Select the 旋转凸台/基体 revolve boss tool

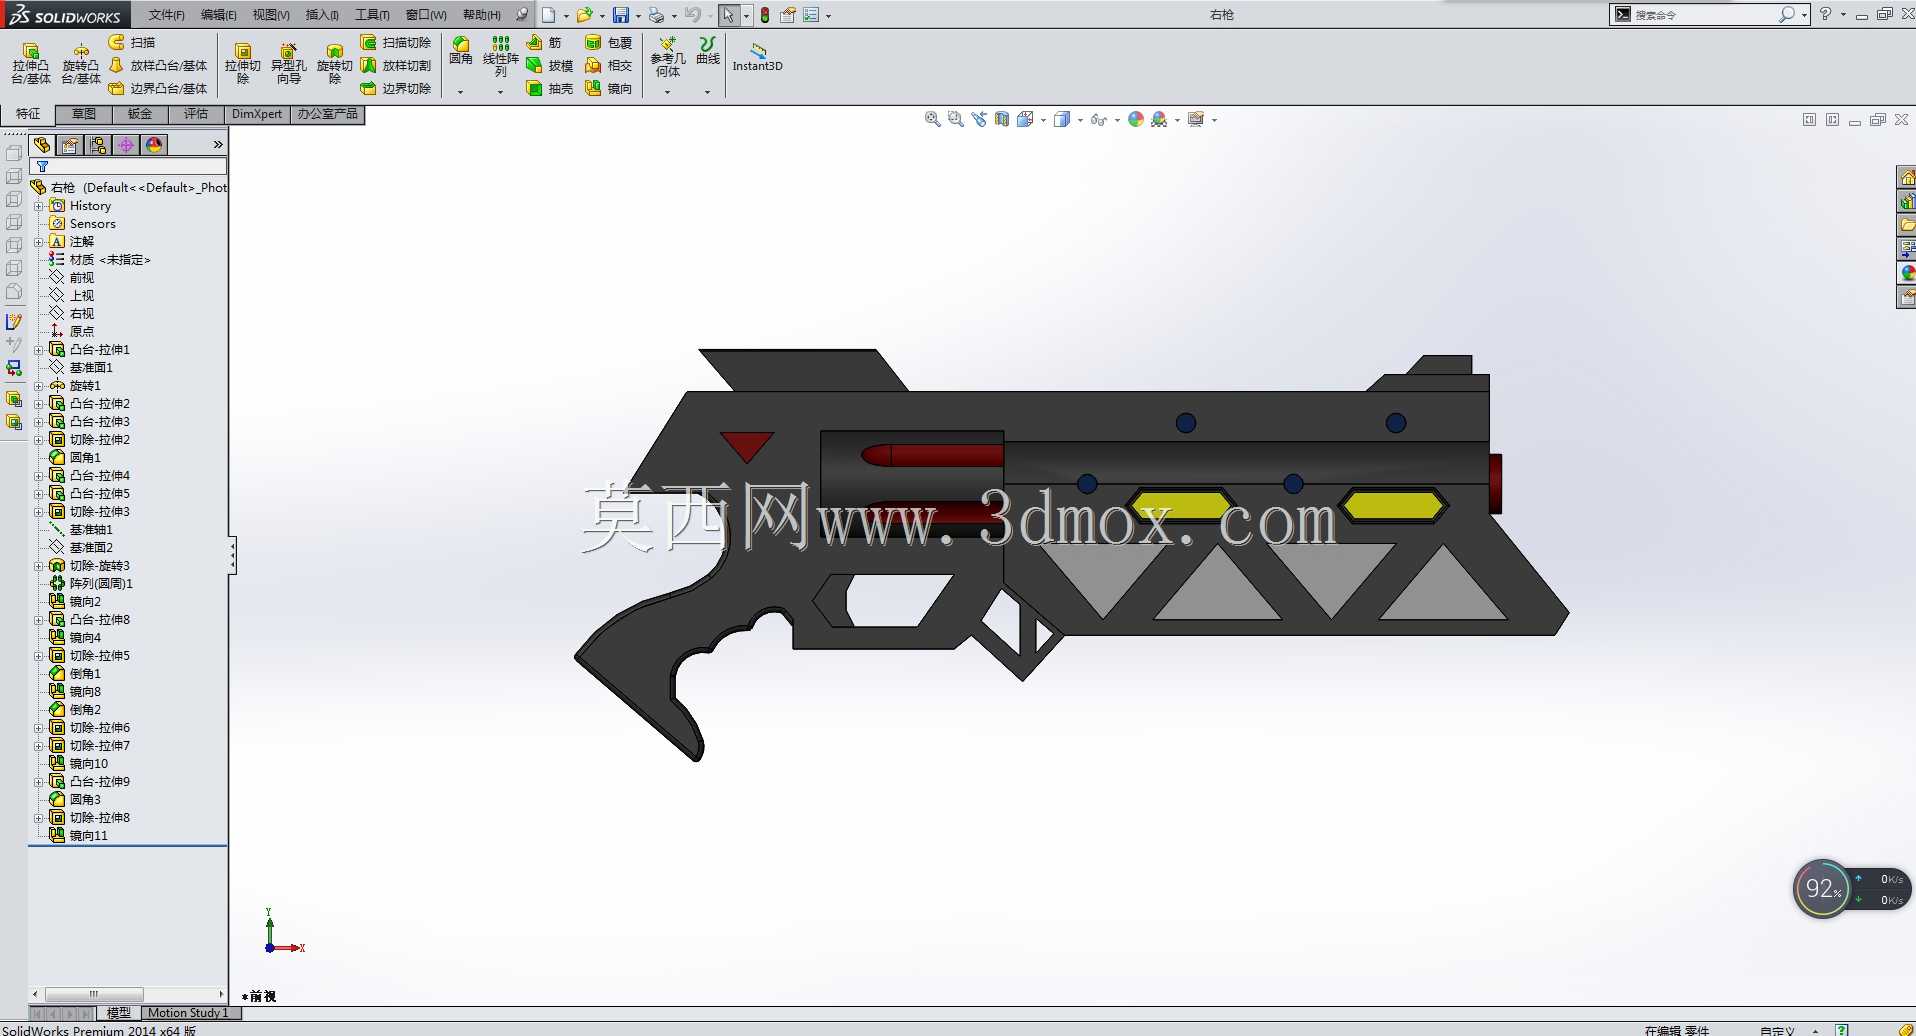[81, 63]
